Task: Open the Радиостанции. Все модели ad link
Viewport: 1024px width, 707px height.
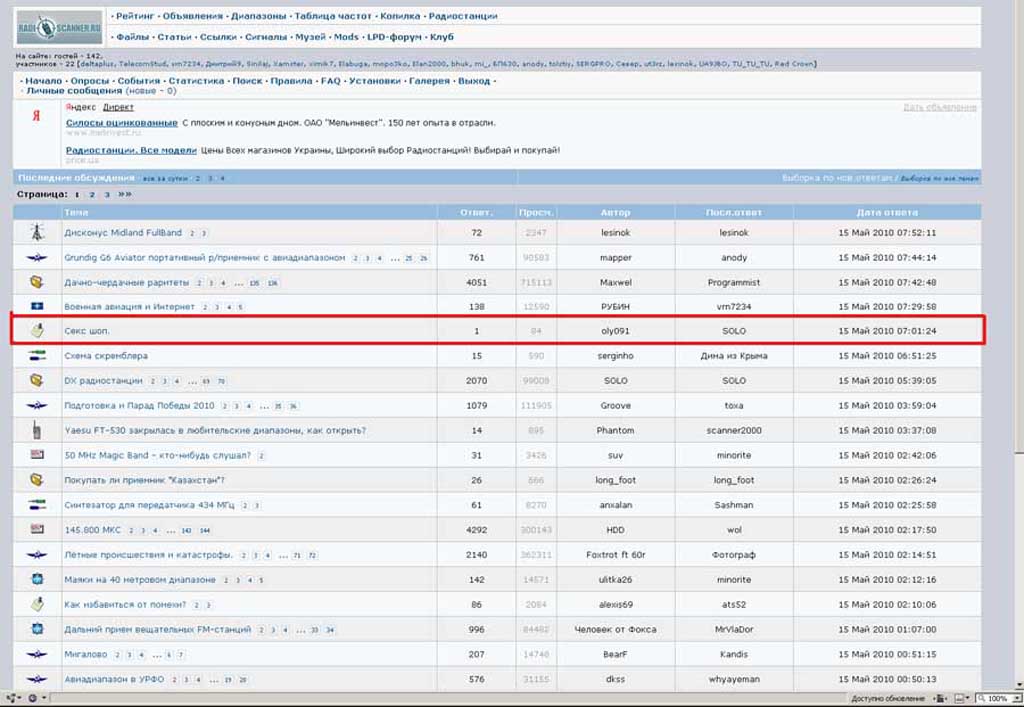Action: click(x=131, y=150)
